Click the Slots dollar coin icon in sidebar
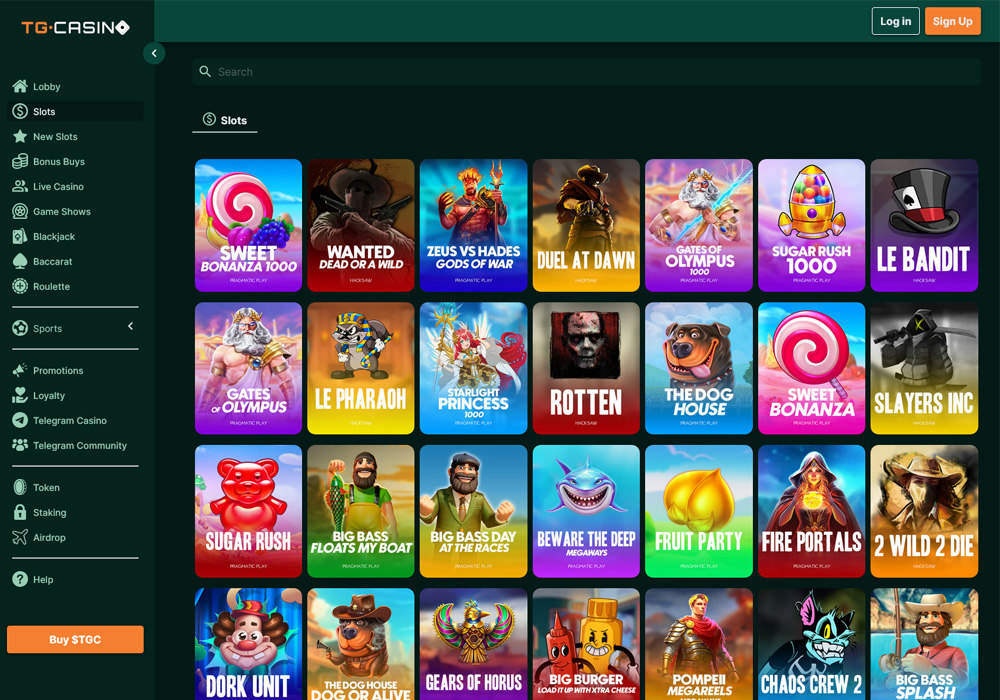The image size is (1000, 700). [20, 112]
